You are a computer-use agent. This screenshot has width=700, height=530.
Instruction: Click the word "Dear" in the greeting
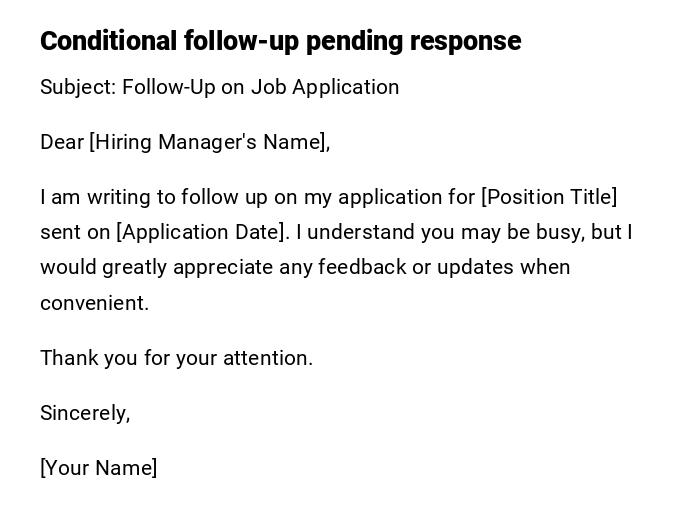point(62,142)
